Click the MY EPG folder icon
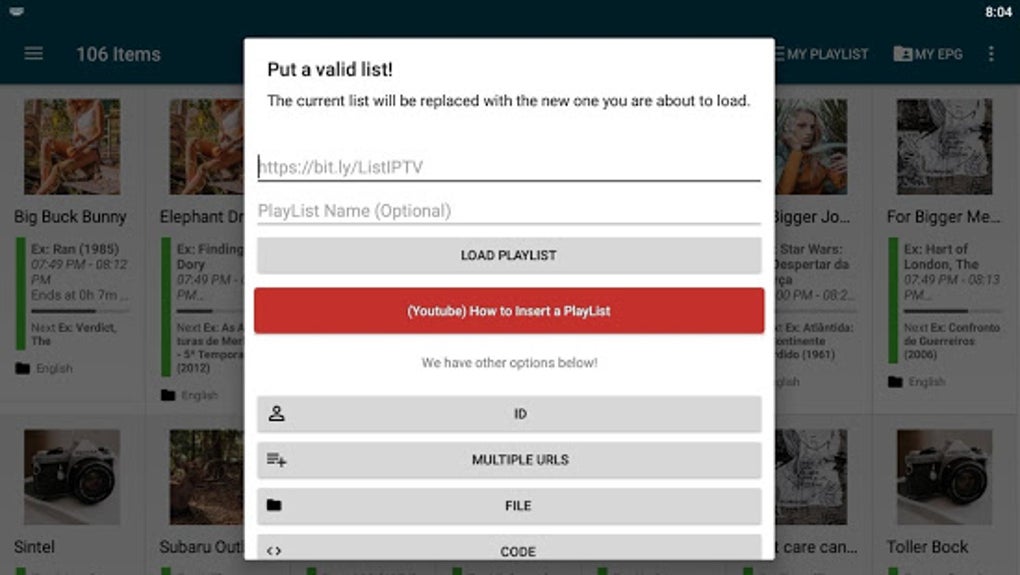1020x575 pixels. pyautogui.click(x=902, y=54)
